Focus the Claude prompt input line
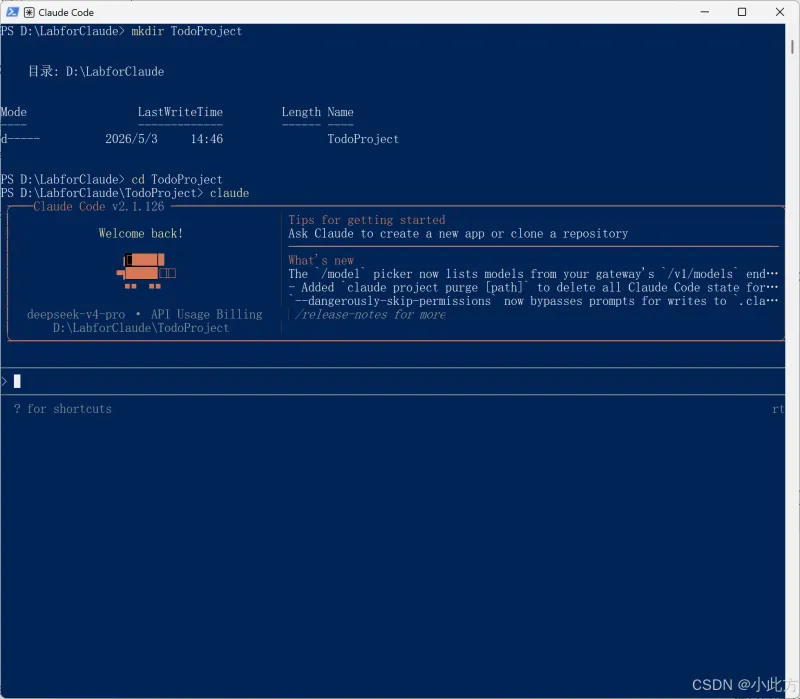The width and height of the screenshot is (800, 699). [x=393, y=381]
